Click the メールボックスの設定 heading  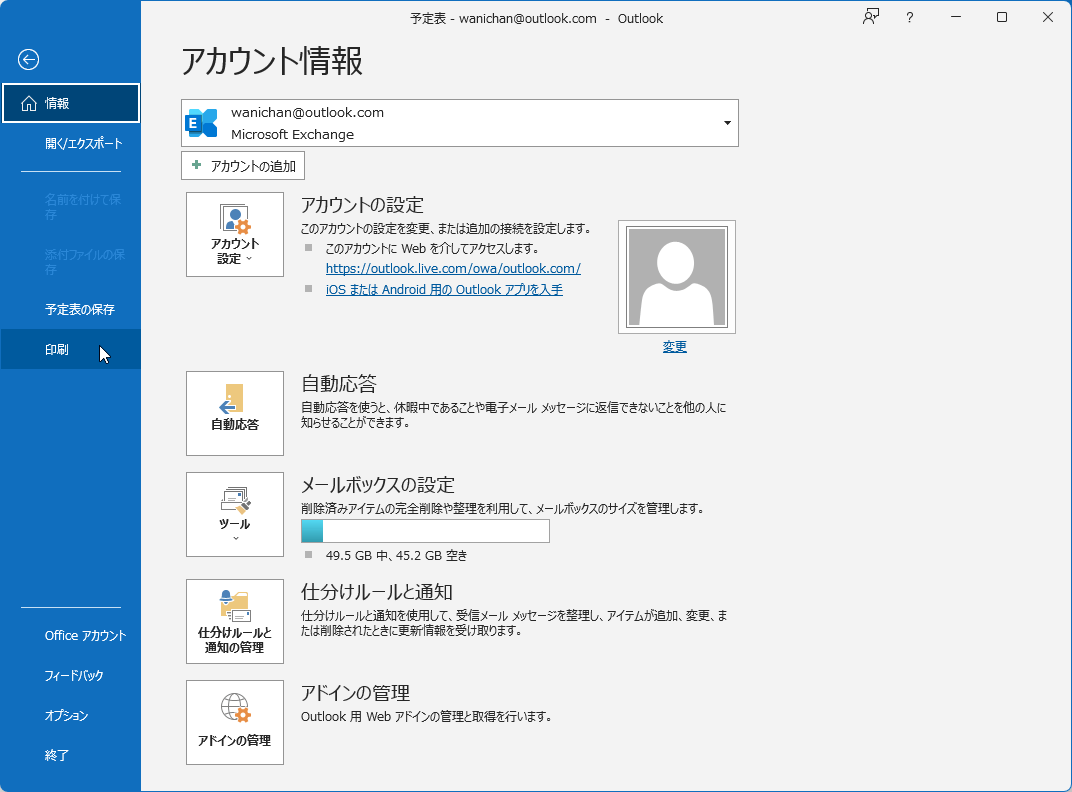[378, 485]
